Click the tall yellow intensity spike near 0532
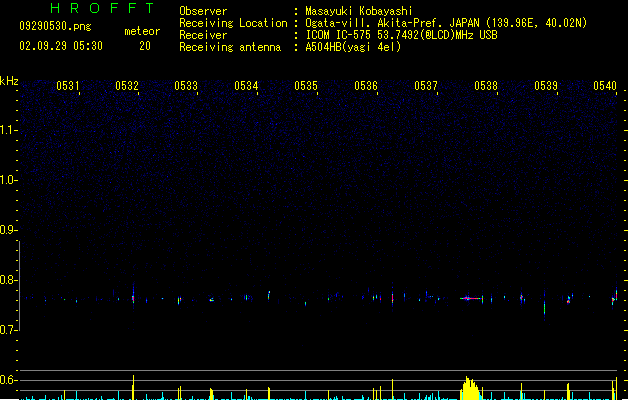The width and height of the screenshot is (629, 400). point(133,387)
